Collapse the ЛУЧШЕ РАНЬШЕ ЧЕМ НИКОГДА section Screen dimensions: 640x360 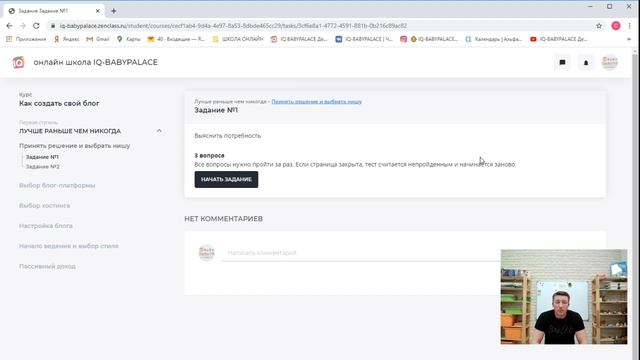(x=159, y=131)
